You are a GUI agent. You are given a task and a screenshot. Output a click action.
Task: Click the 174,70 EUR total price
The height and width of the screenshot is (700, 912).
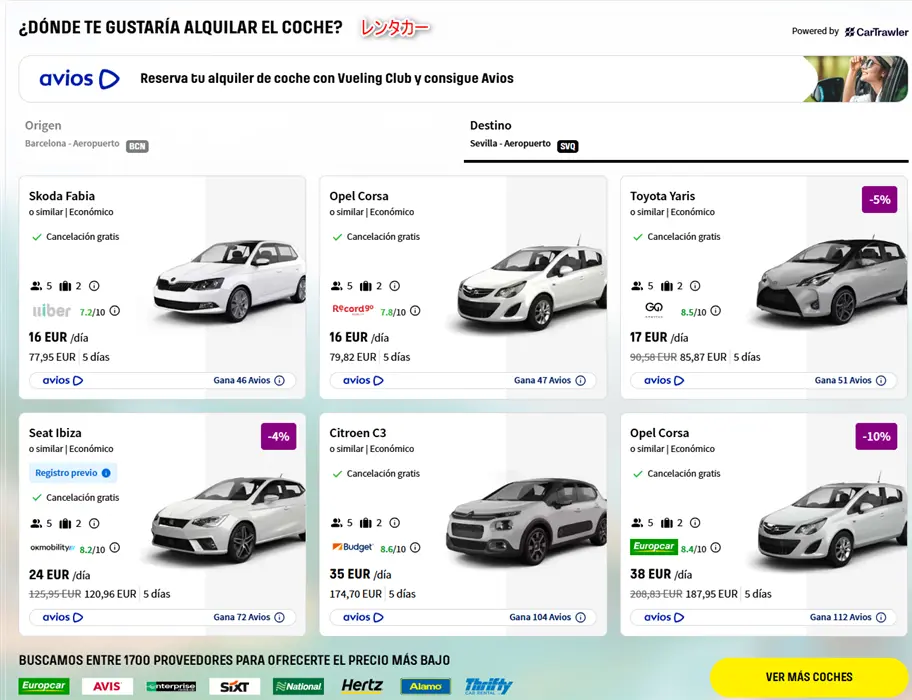pyautogui.click(x=356, y=594)
